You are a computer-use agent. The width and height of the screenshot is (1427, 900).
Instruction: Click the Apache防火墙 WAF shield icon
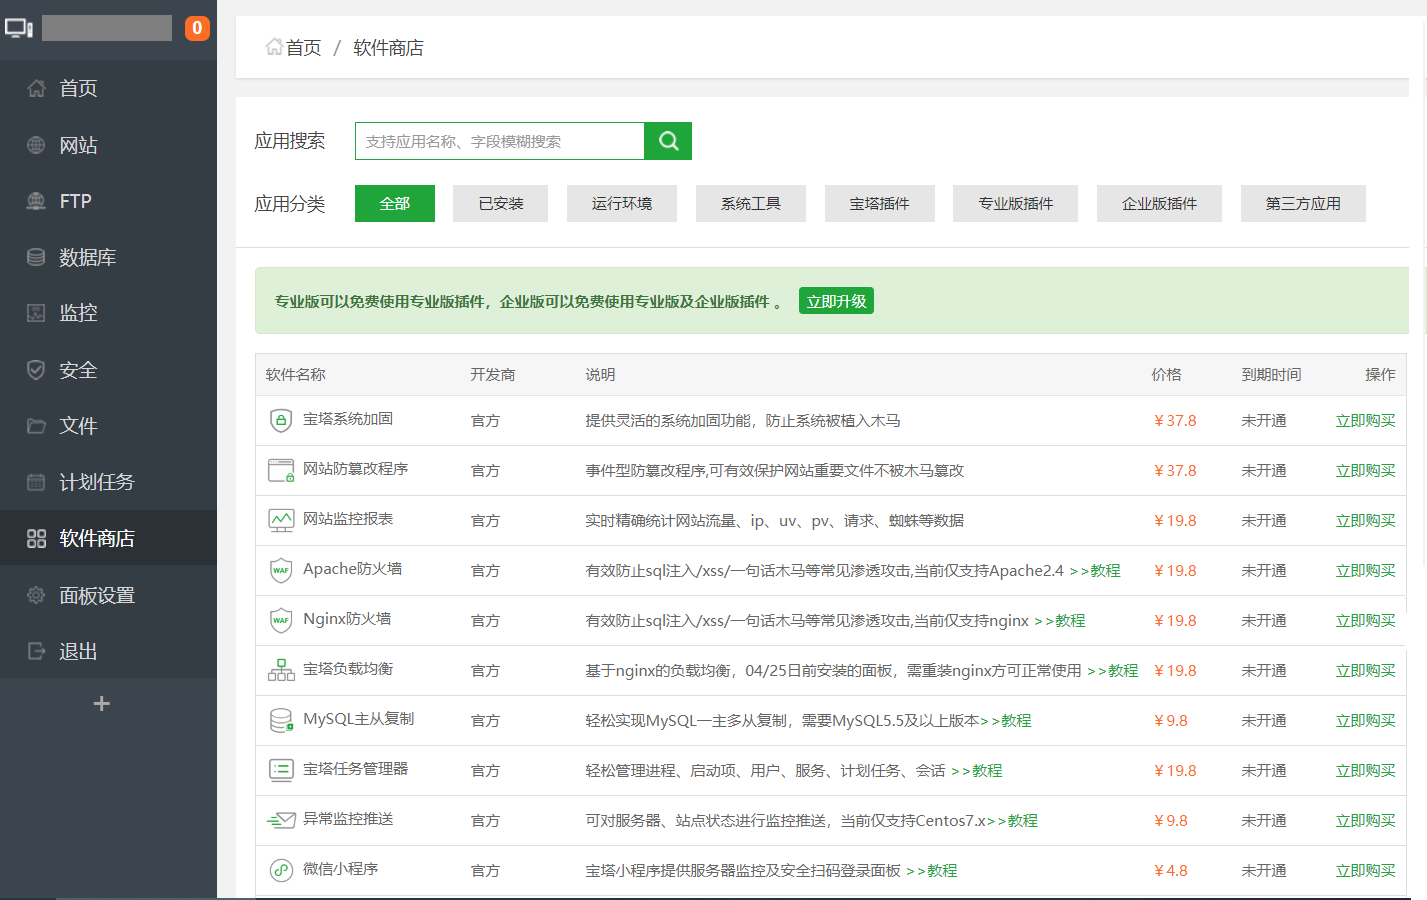click(281, 570)
